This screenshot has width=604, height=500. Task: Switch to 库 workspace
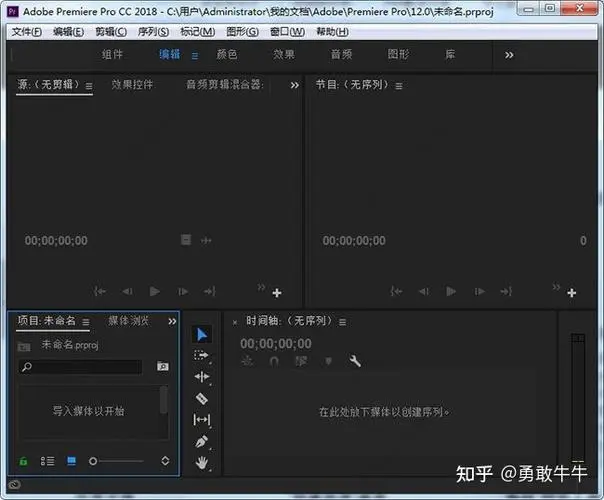pos(450,54)
